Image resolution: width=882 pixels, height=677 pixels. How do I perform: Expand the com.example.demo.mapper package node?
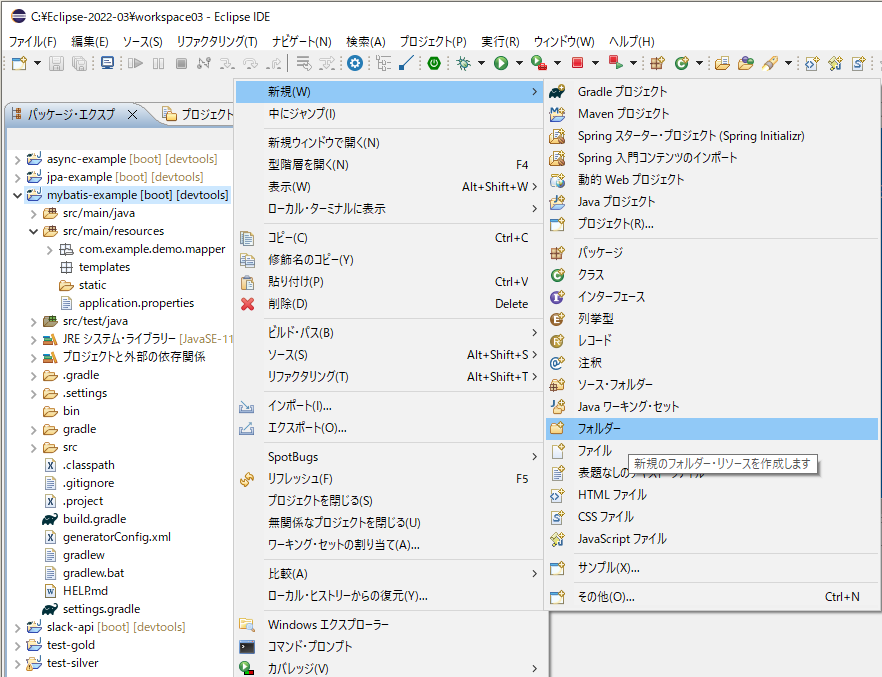click(x=50, y=250)
